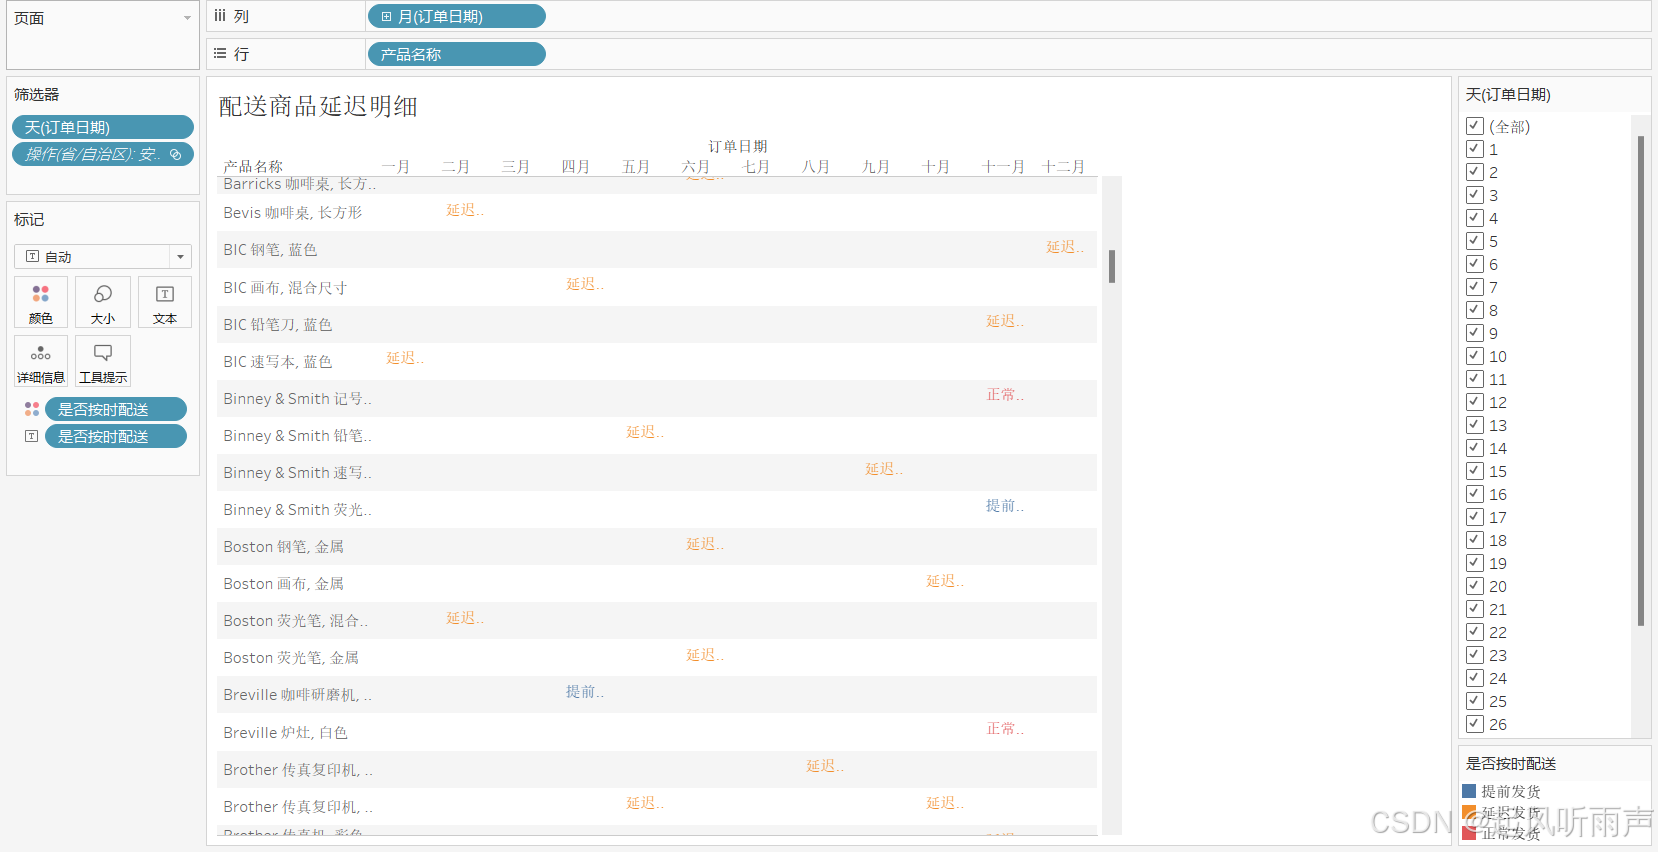The image size is (1658, 852).
Task: Select the color 是否按时配送 marks pill
Action: [116, 409]
